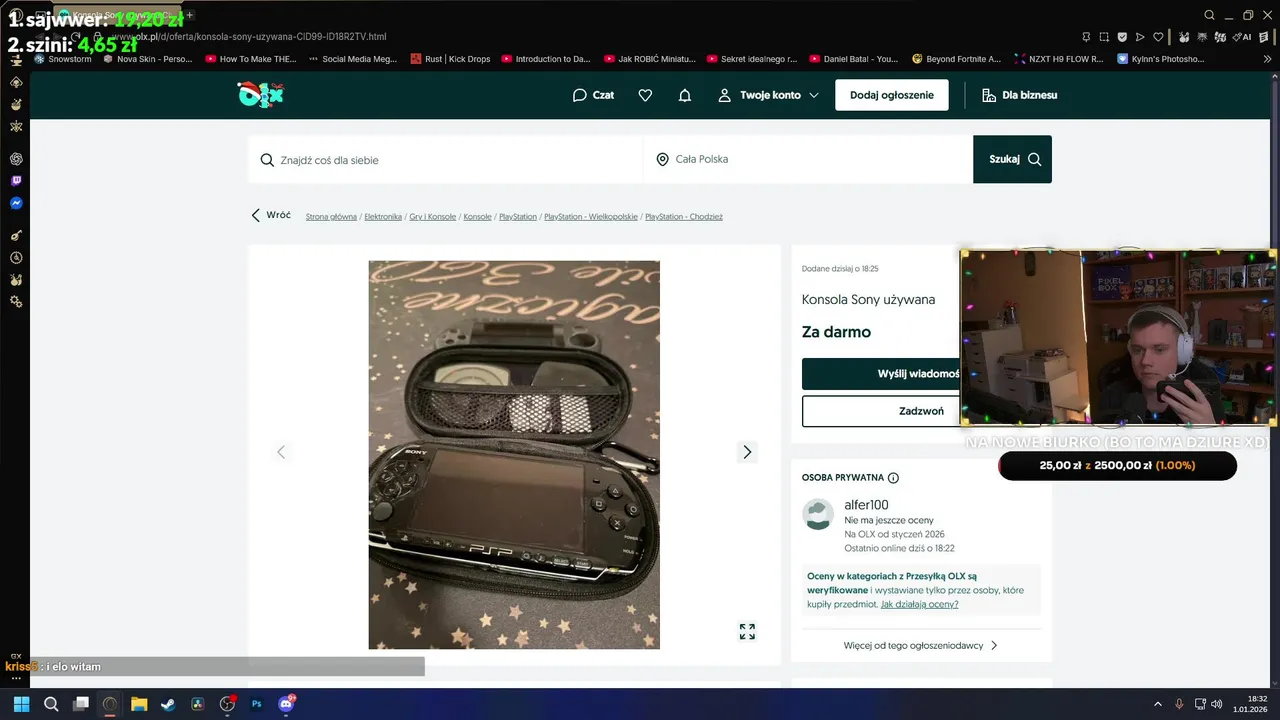Screen dimensions: 1280x720
Task: Click browser tab search magnifier
Action: point(1210,15)
